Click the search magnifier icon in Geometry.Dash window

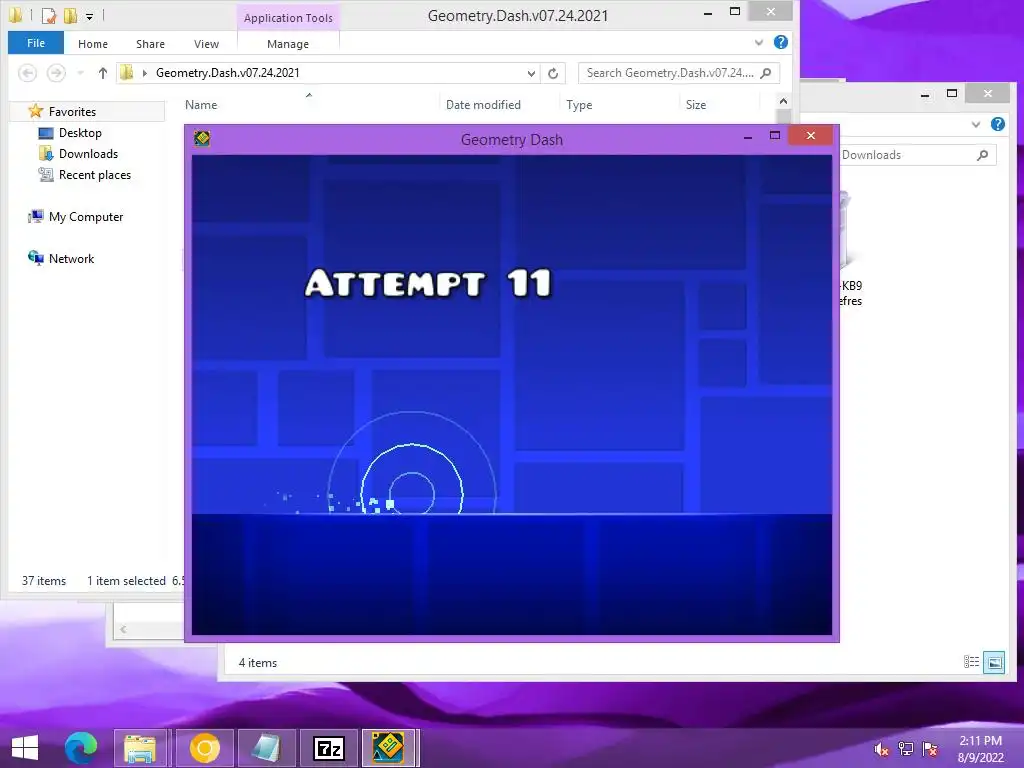[766, 73]
